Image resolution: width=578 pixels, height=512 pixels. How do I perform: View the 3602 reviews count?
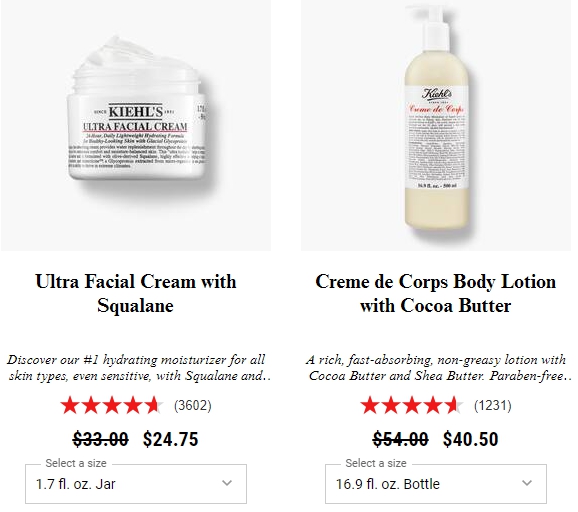click(x=193, y=405)
